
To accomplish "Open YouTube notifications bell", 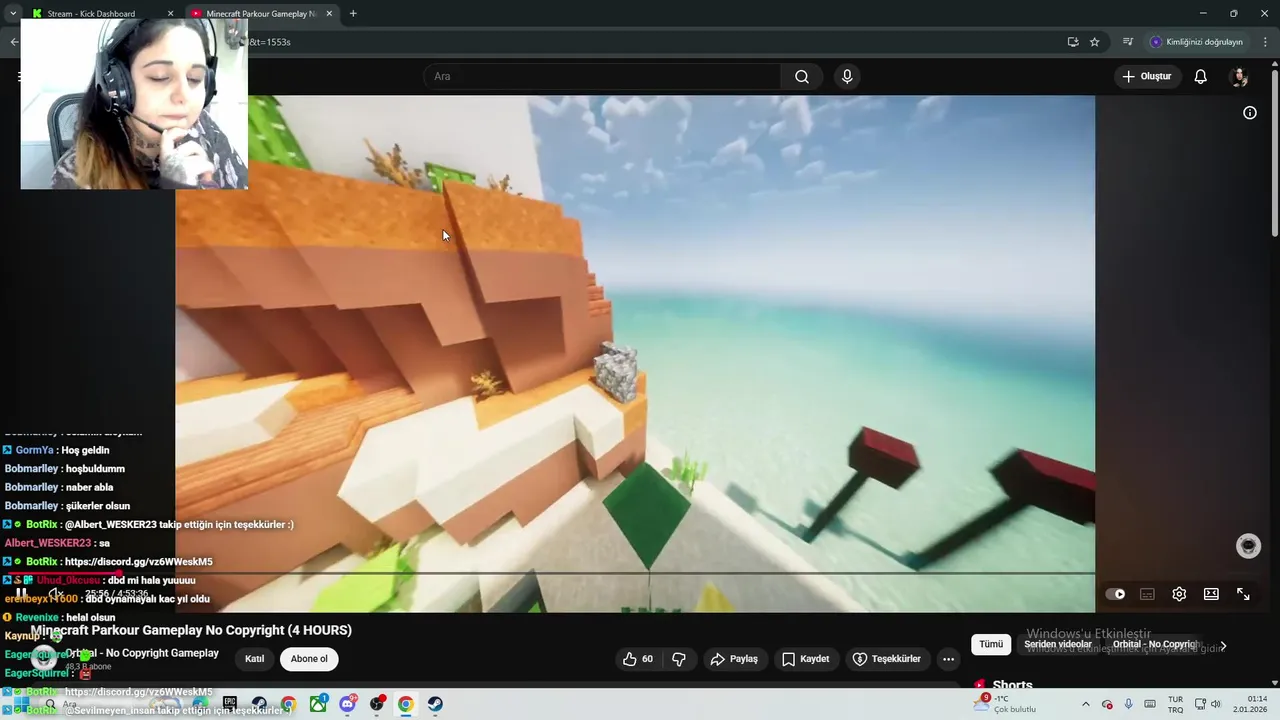I will coord(1201,76).
